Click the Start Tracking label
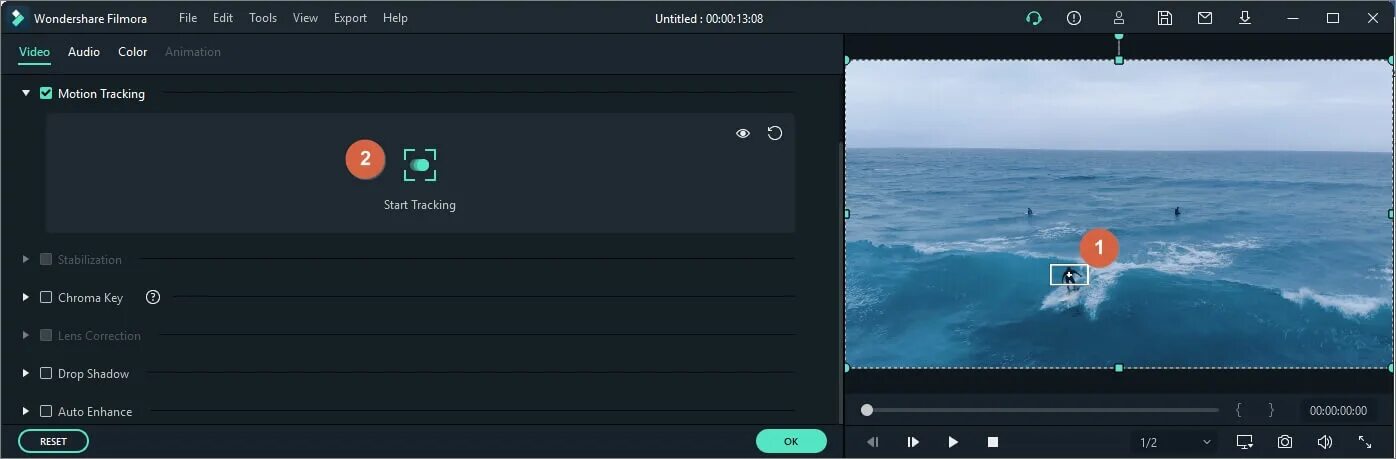Image resolution: width=1396 pixels, height=459 pixels. [420, 205]
